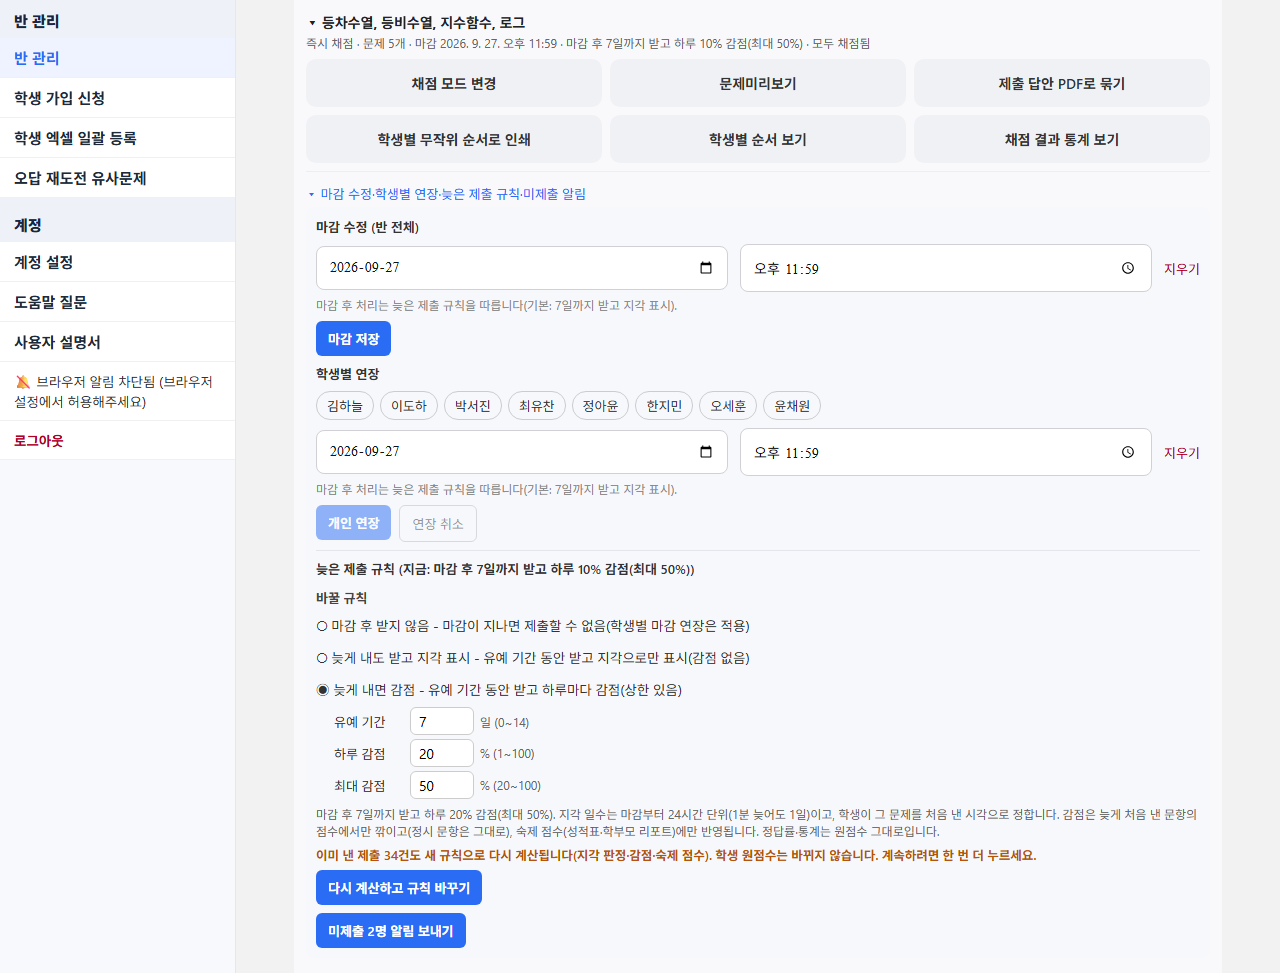Viewport: 1280px width, 973px height.
Task: Open '학생 가입 신청' in sidebar
Action: [x=117, y=98]
